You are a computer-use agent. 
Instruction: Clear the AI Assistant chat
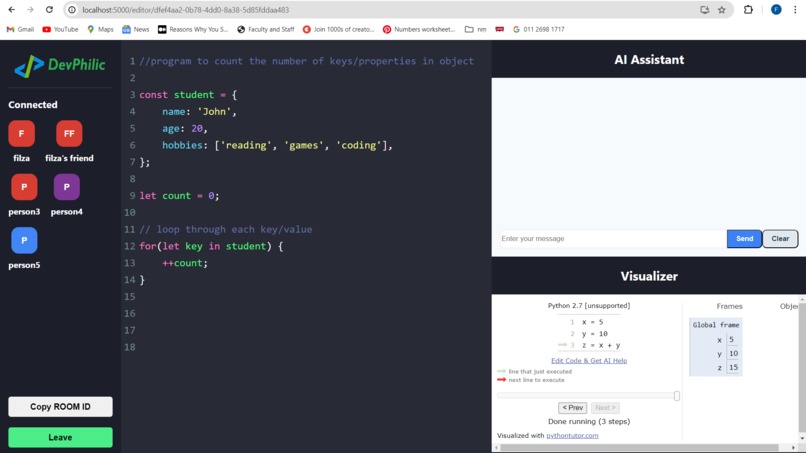coord(780,239)
